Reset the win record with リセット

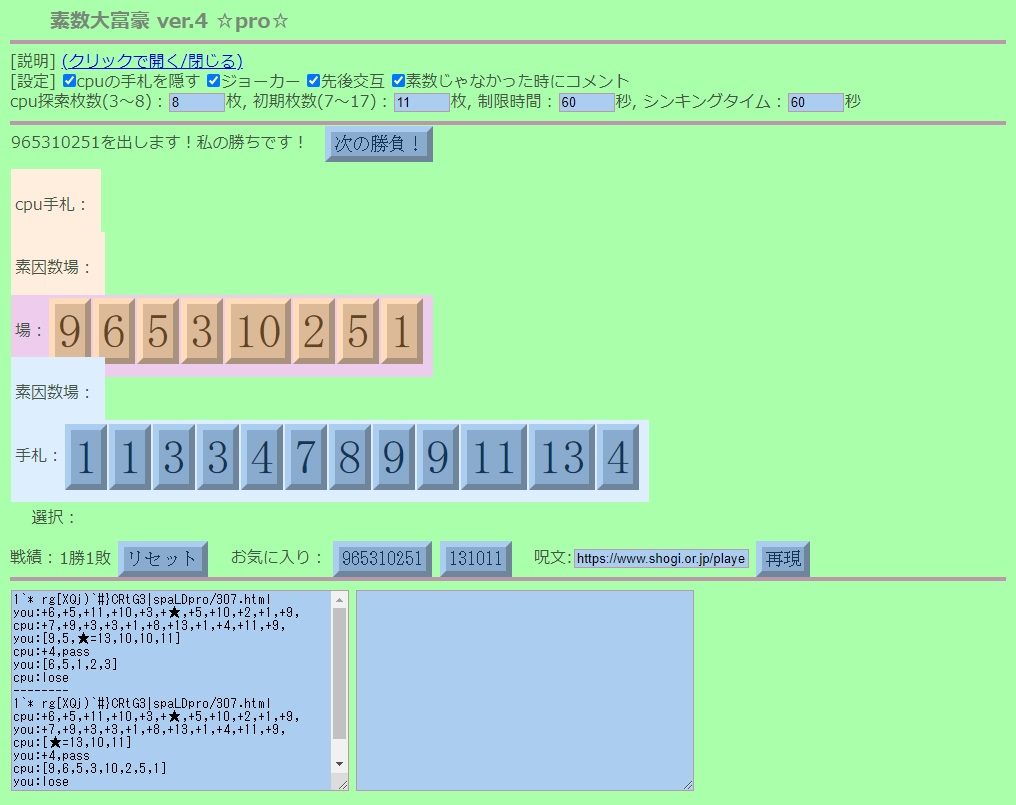tap(163, 559)
